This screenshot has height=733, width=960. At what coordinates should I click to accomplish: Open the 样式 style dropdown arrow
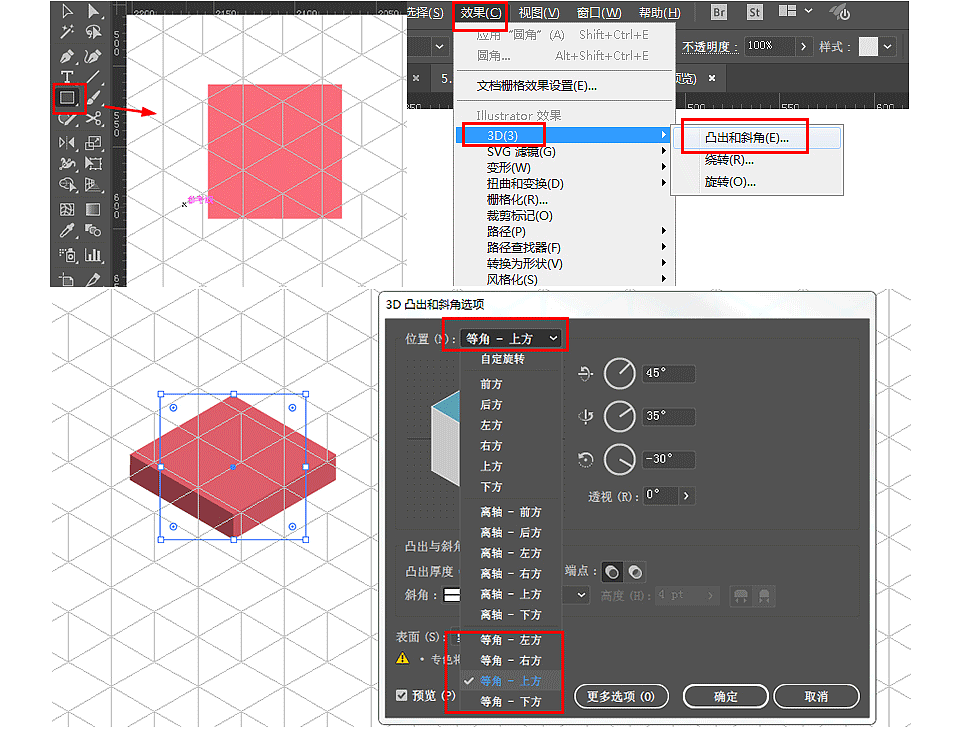(x=887, y=47)
